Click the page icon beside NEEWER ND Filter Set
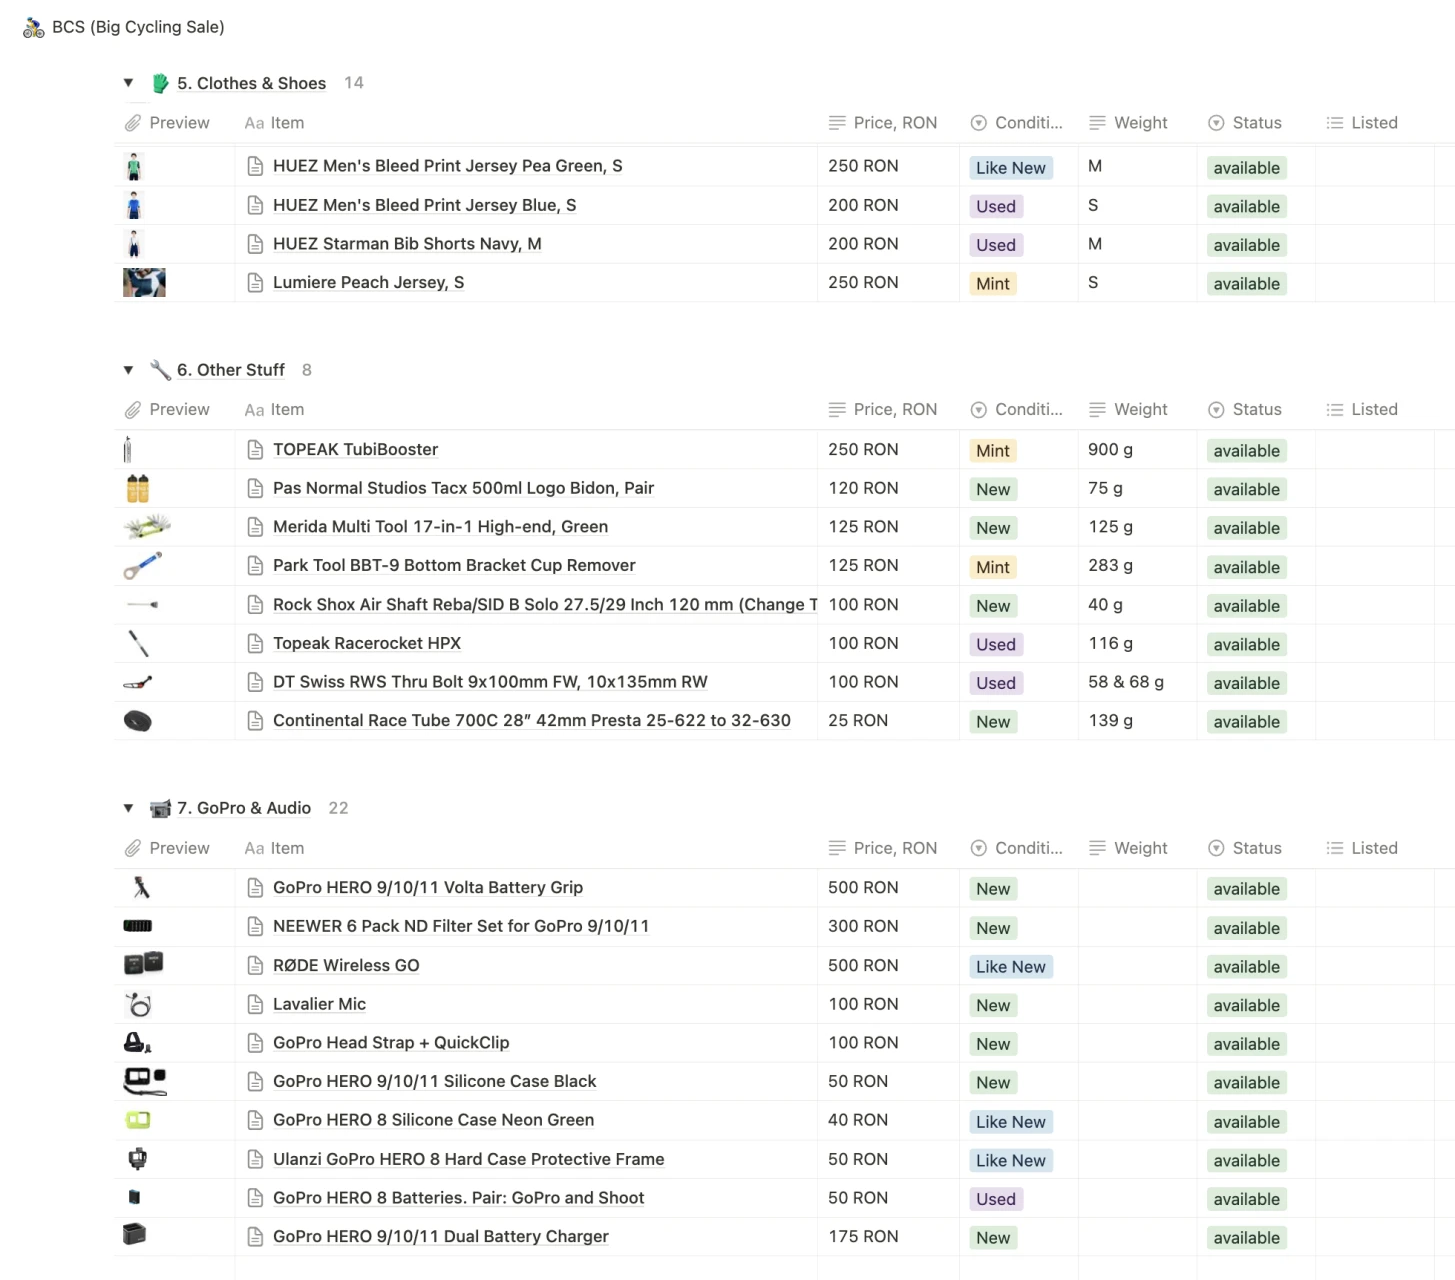The width and height of the screenshot is (1455, 1280). coord(255,927)
